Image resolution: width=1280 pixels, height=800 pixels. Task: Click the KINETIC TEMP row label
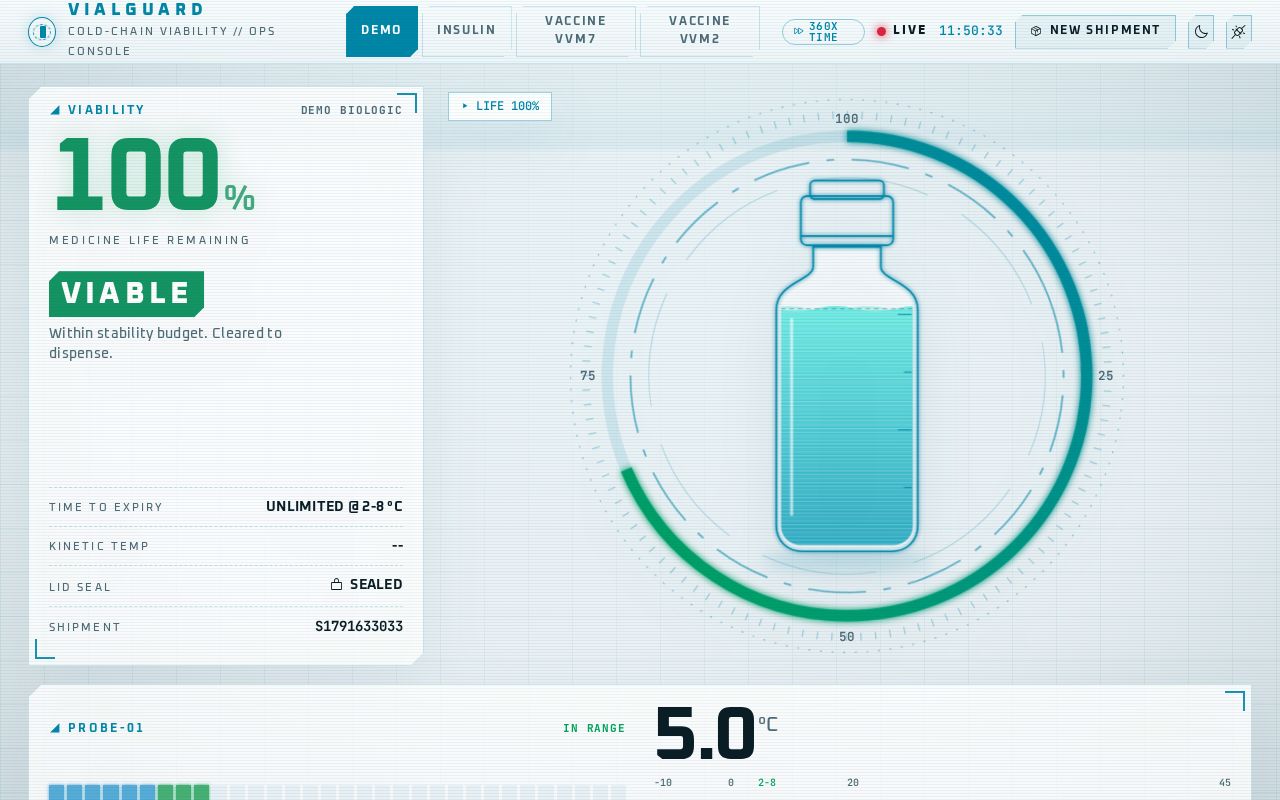[99, 546]
